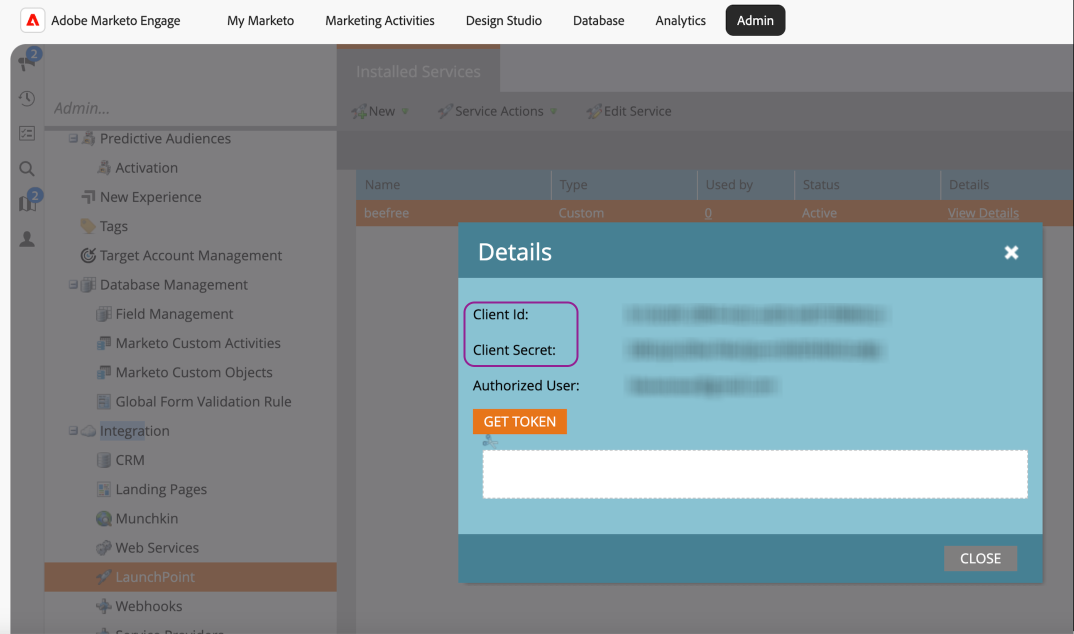Open Web Services settings
The image size is (1074, 634).
click(x=157, y=548)
